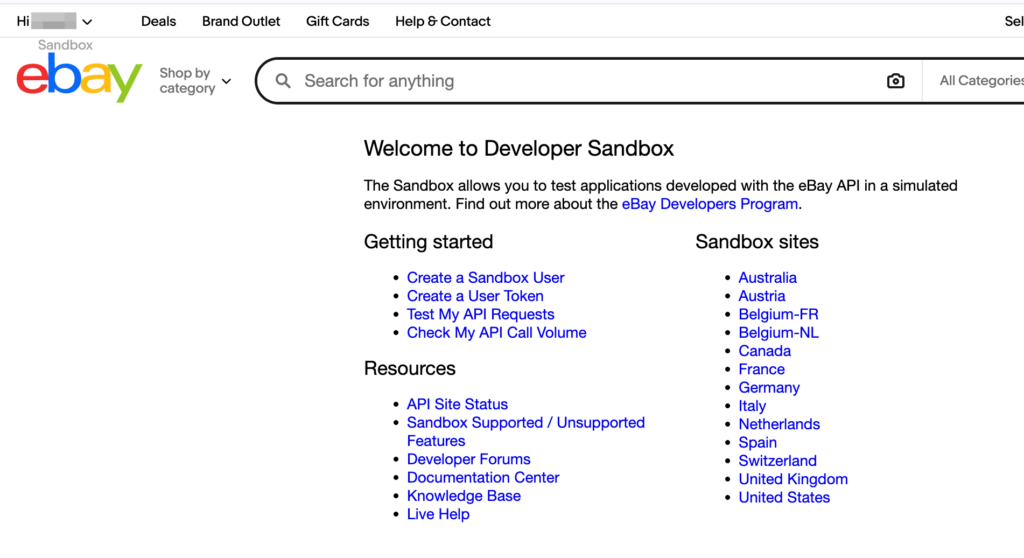Click the Getting started heading
This screenshot has height=558, width=1024.
pyautogui.click(x=428, y=242)
